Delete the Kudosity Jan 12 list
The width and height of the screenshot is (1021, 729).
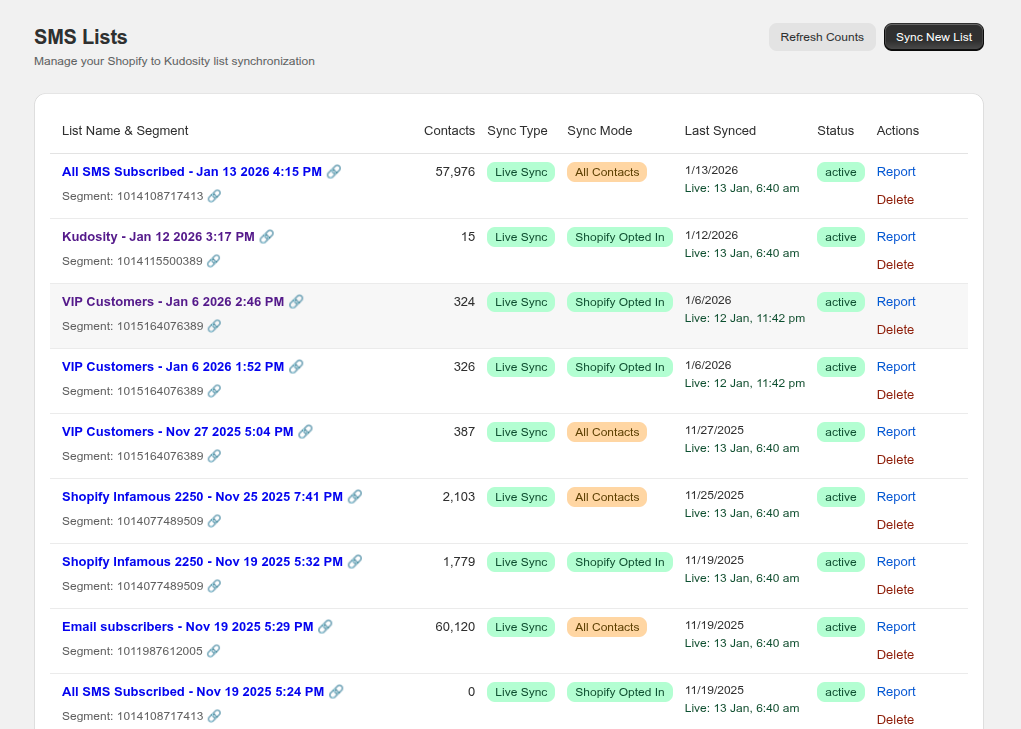coord(895,265)
